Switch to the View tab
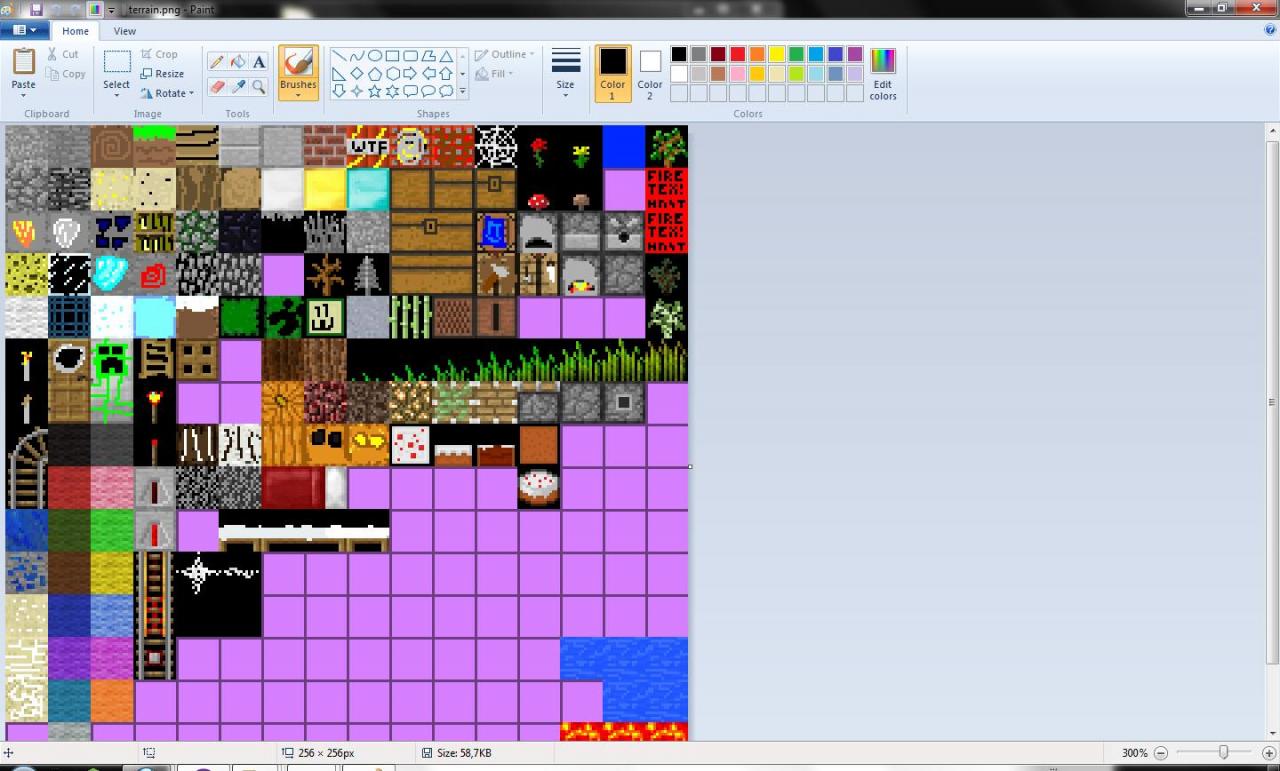Screen dimensions: 1280x771 (x=124, y=31)
